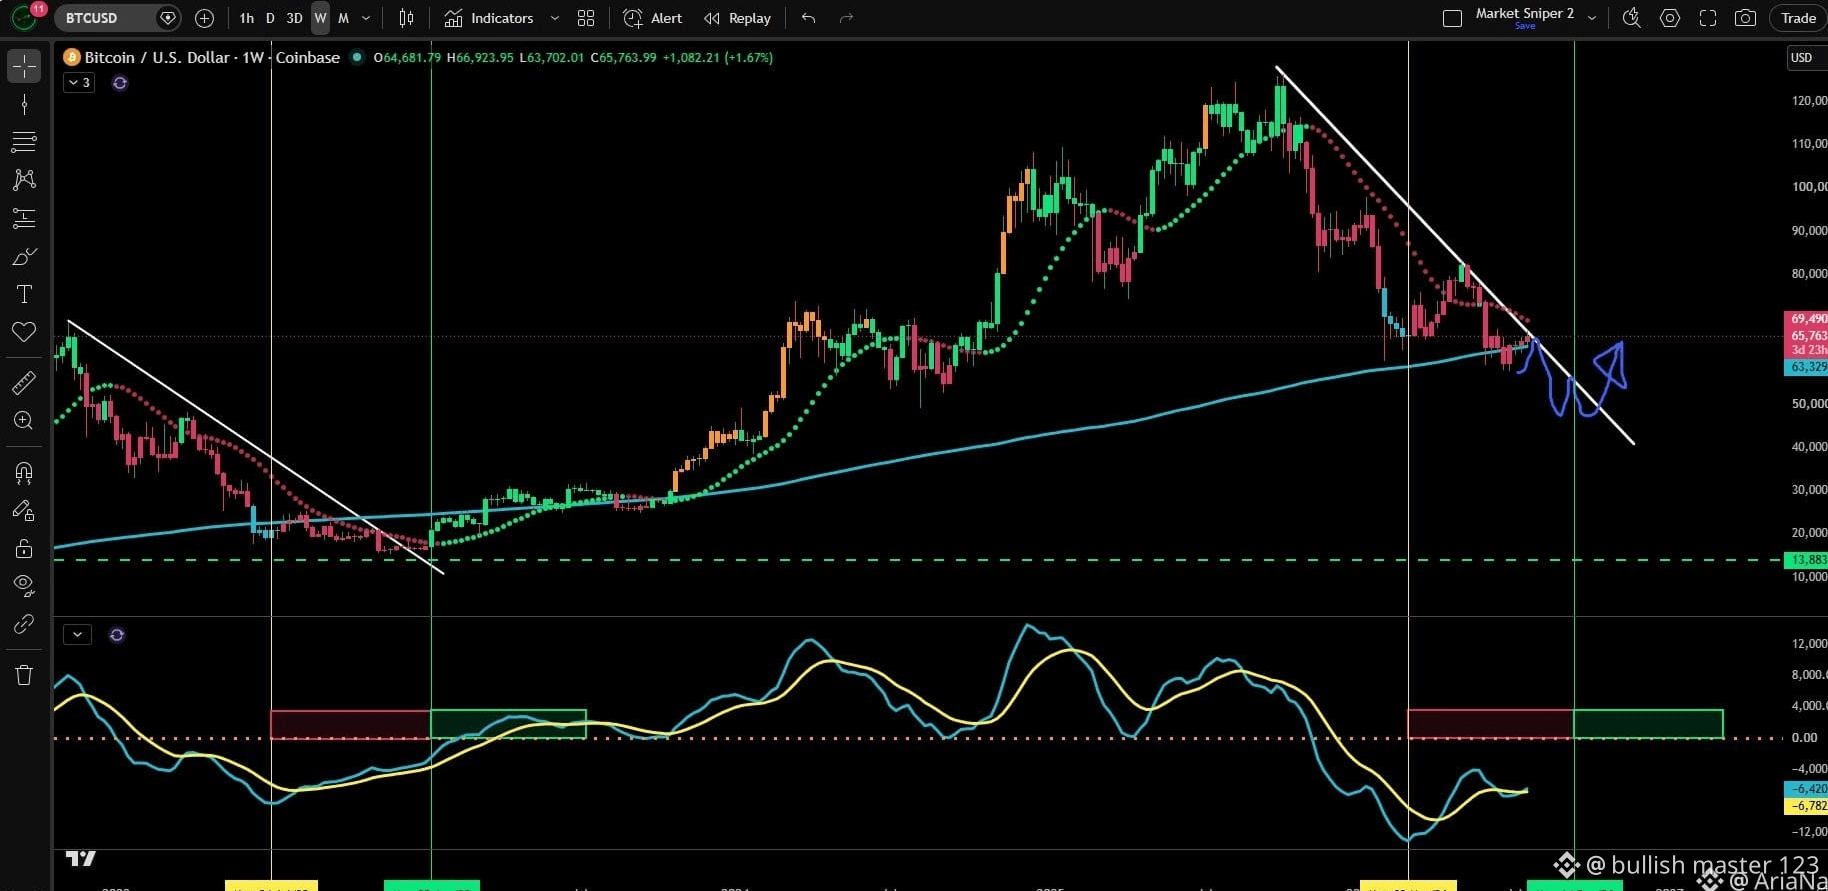Viewport: 1828px width, 891px height.
Task: Switch to the 3D timeframe
Action: coord(294,18)
